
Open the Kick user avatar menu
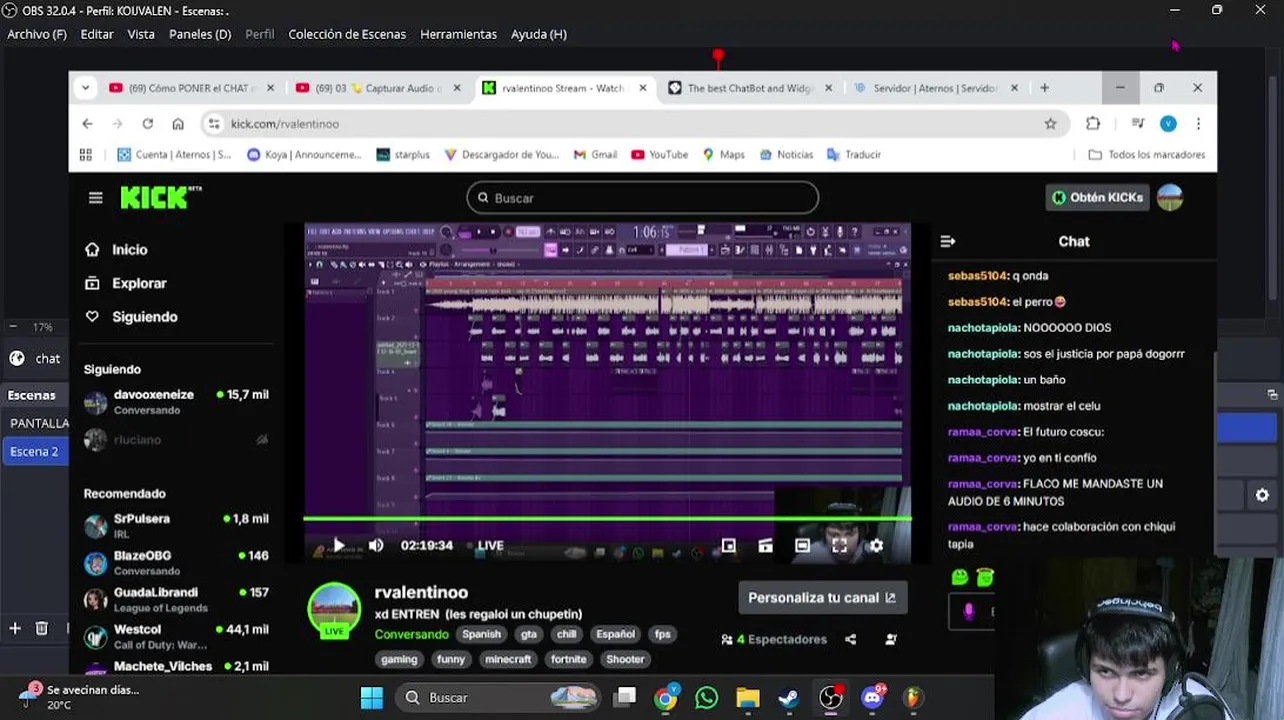[x=1170, y=197]
